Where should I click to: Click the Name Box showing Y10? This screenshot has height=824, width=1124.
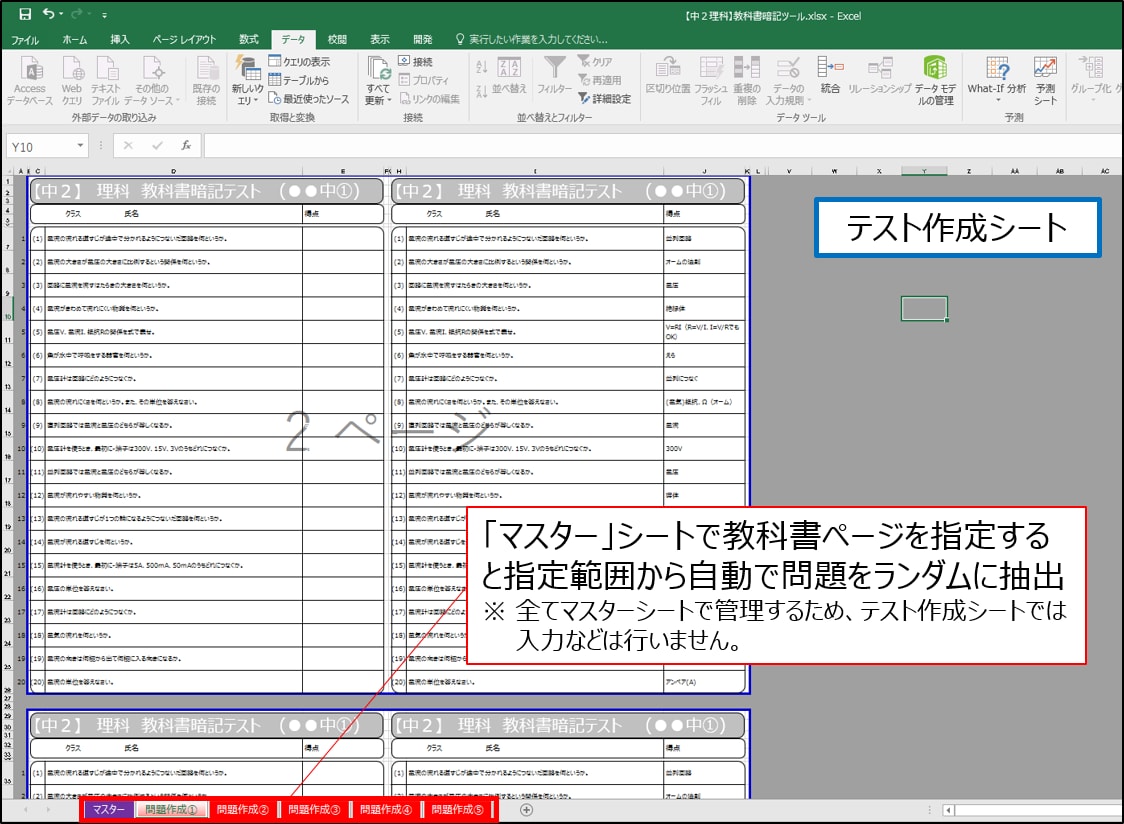39,146
